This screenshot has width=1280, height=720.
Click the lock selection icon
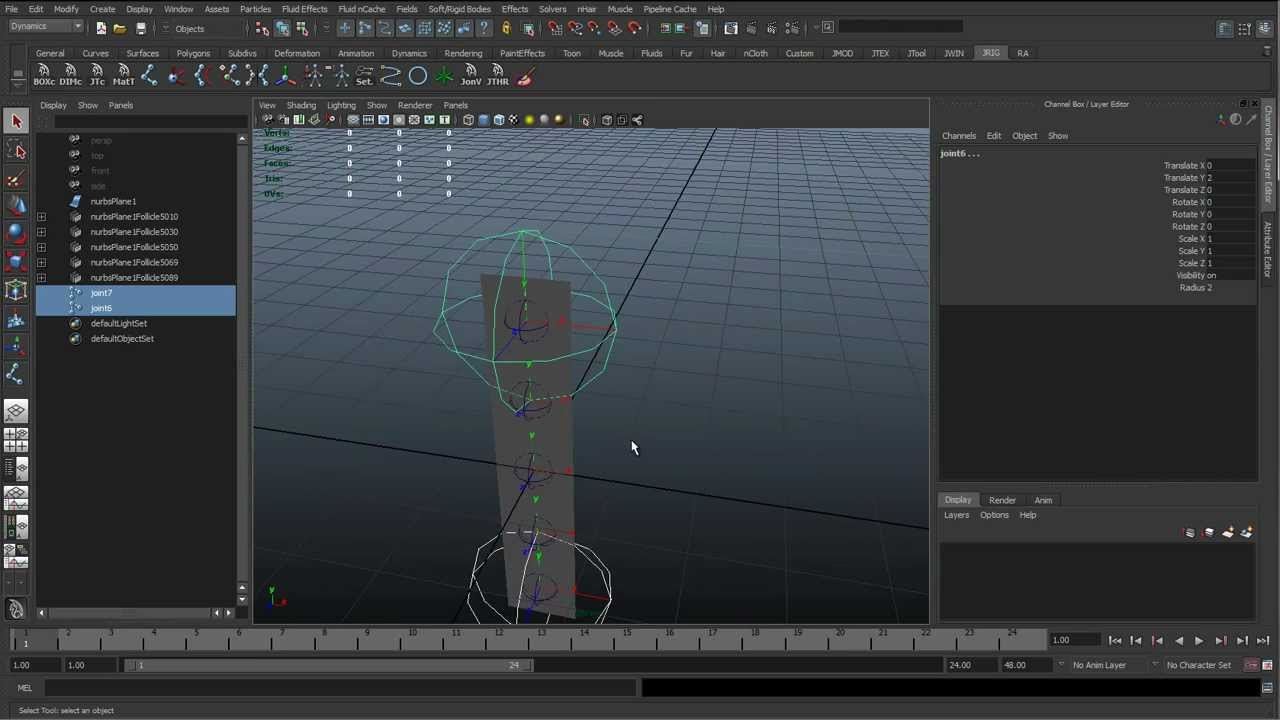coord(506,28)
